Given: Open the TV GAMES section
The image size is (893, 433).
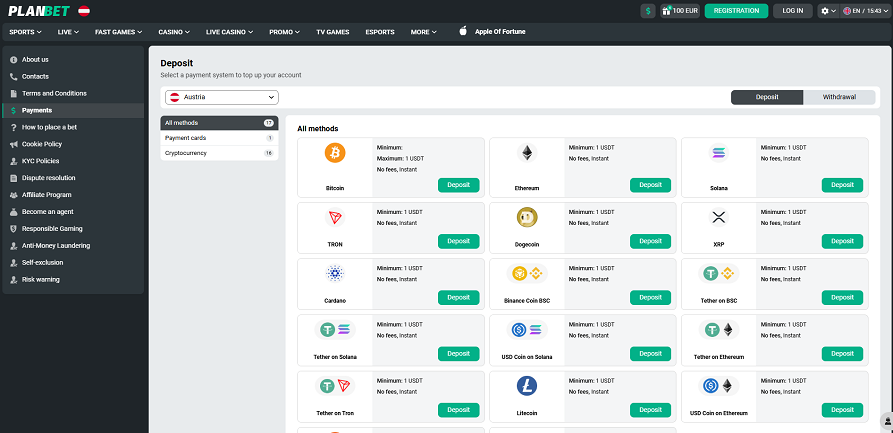Looking at the screenshot, I should click(333, 32).
